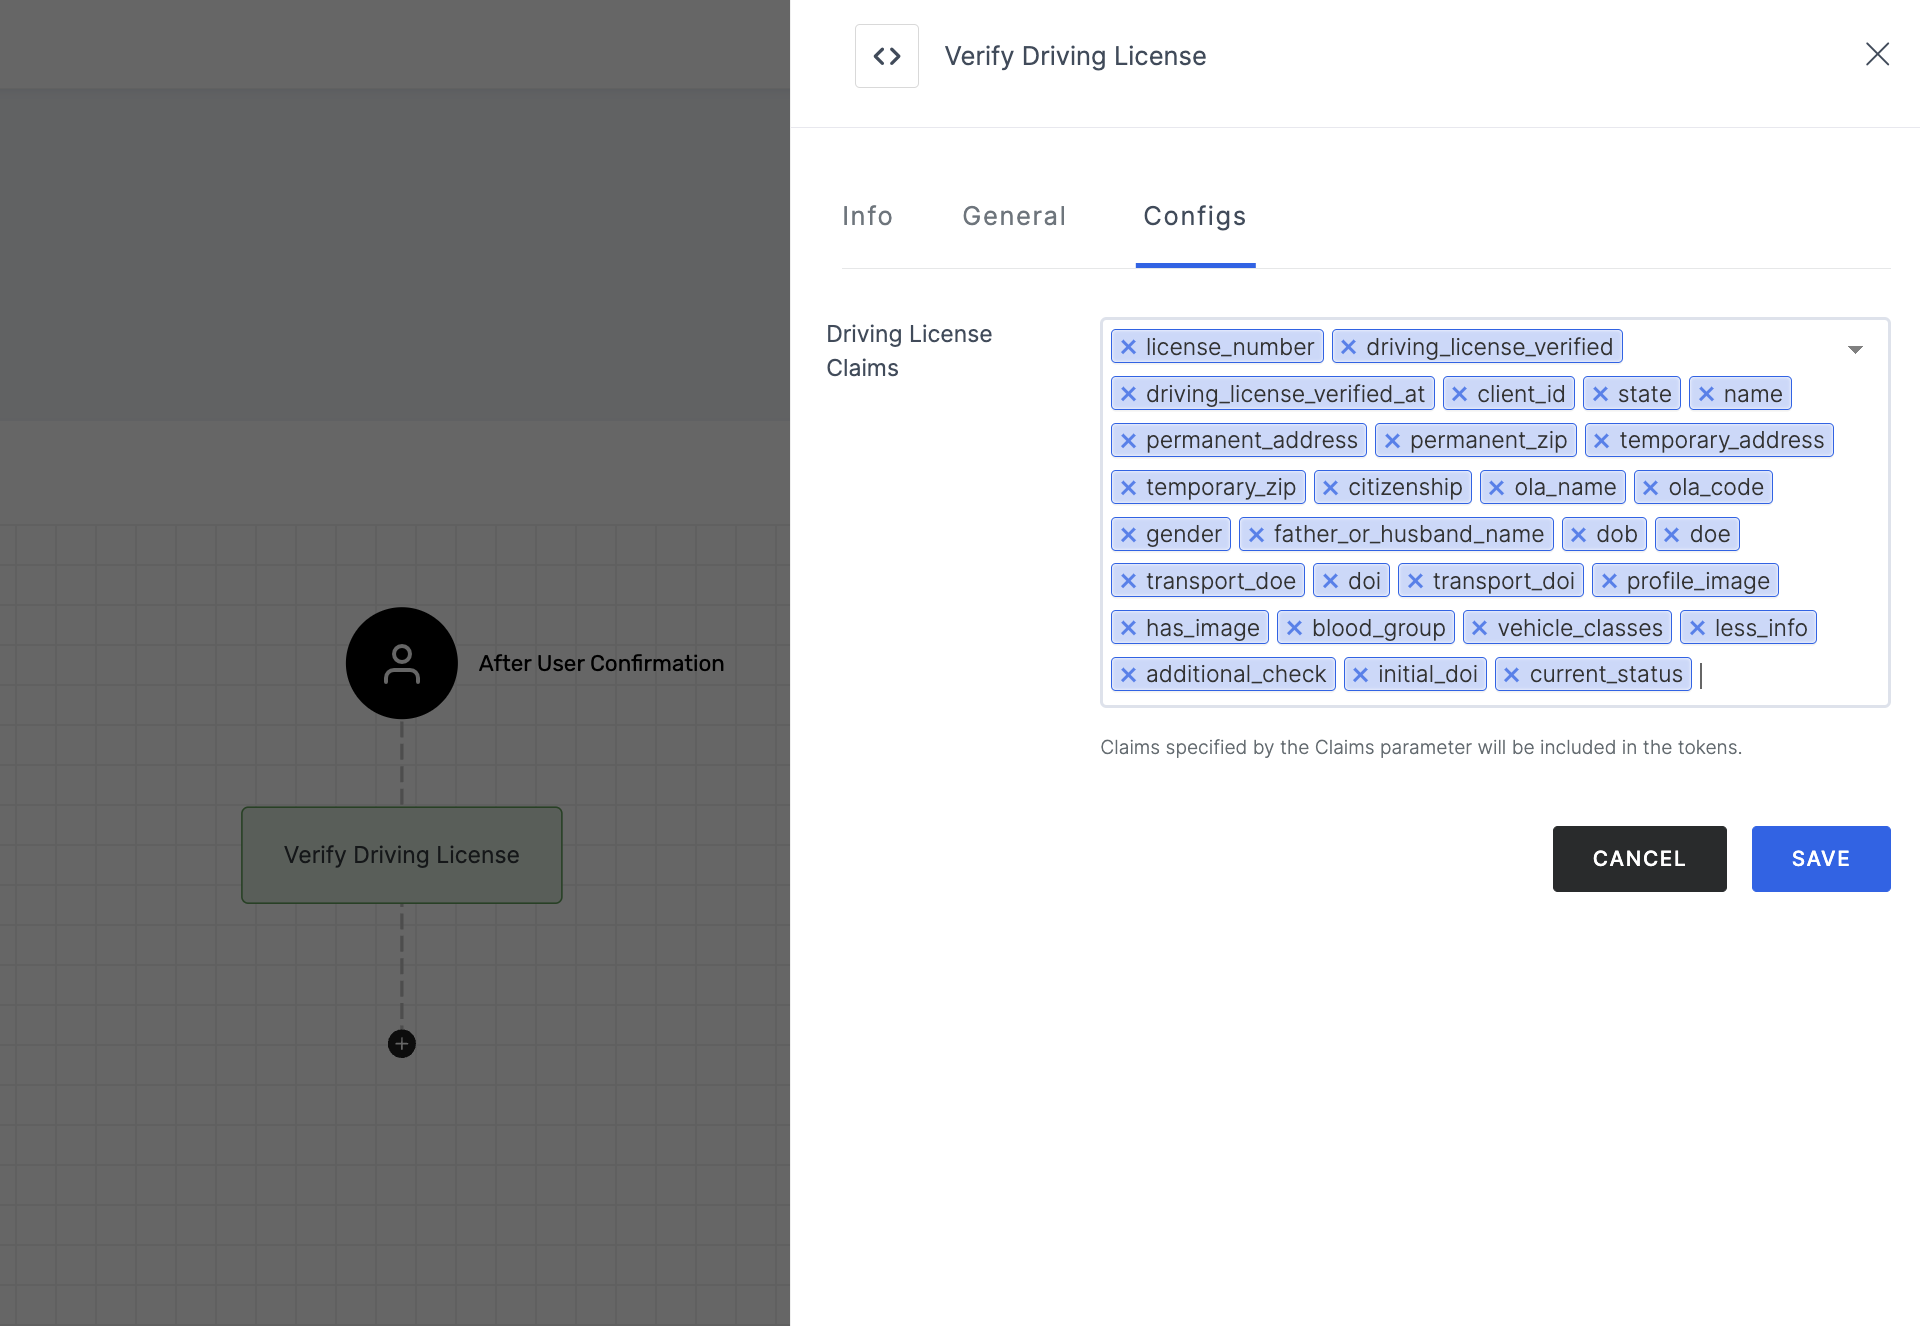Click the Driving License Claims field label
The width and height of the screenshot is (1920, 1326).
(x=909, y=351)
